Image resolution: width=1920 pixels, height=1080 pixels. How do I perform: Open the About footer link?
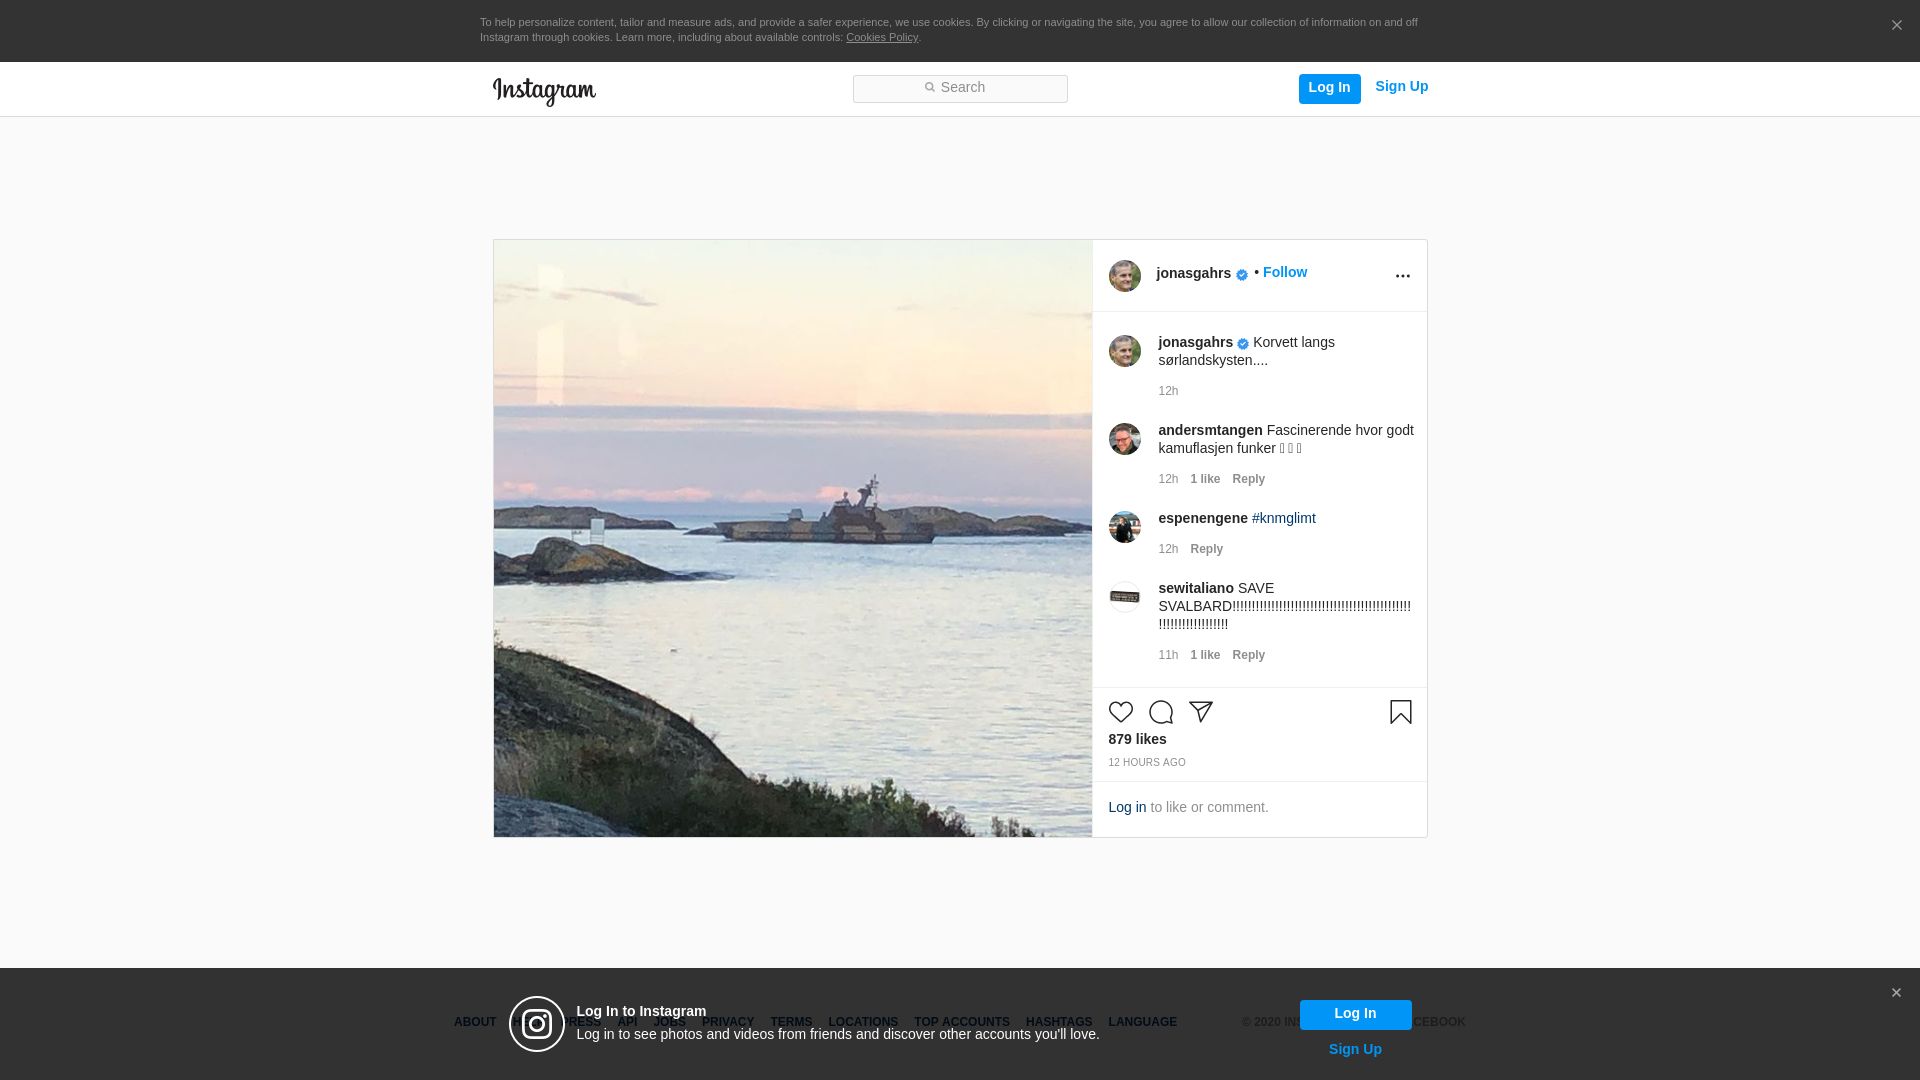click(475, 1022)
